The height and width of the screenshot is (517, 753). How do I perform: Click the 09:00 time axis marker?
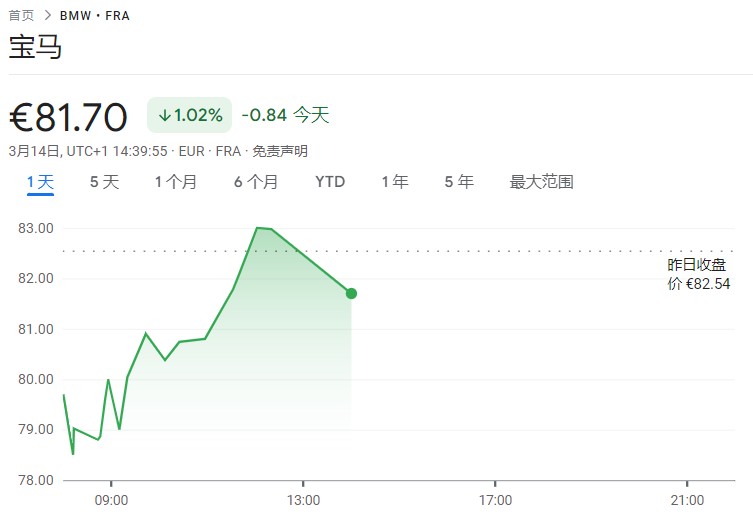click(x=111, y=500)
